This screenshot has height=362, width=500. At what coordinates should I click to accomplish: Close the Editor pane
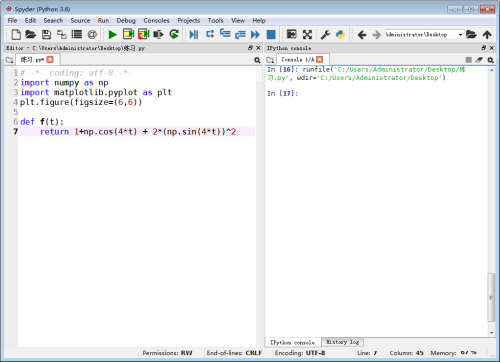258,48
